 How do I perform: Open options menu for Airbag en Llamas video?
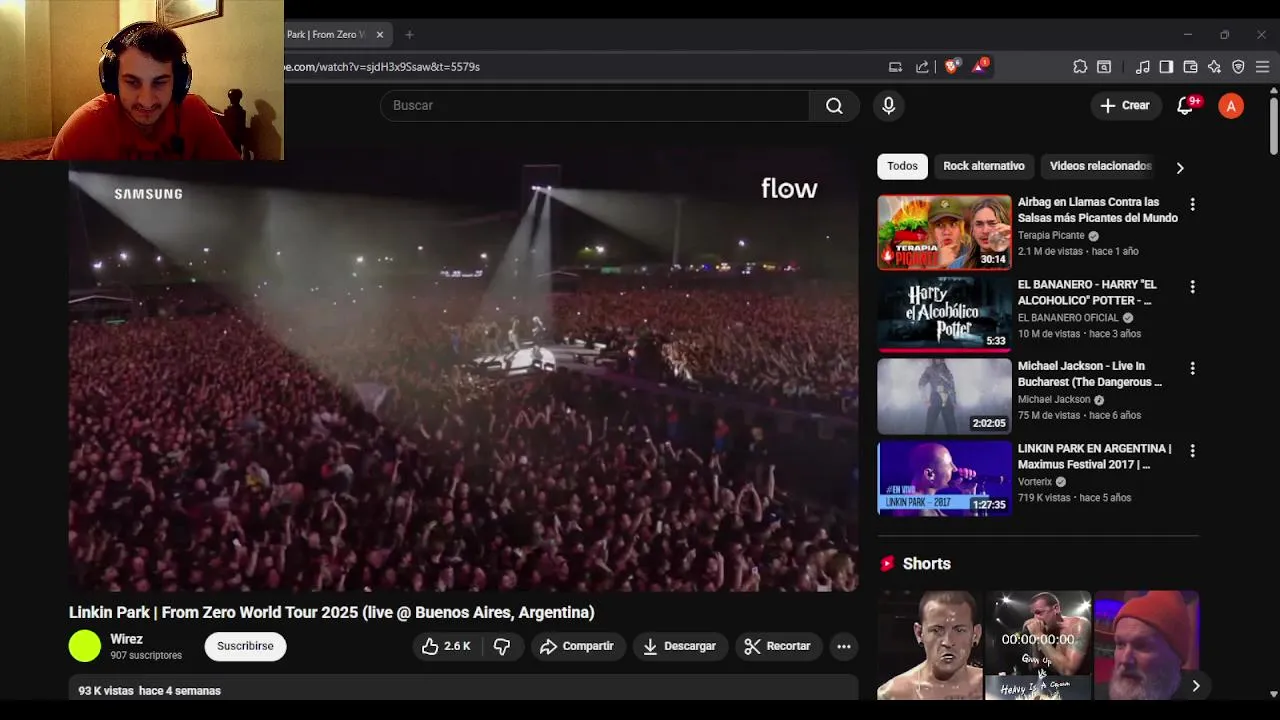point(1192,204)
